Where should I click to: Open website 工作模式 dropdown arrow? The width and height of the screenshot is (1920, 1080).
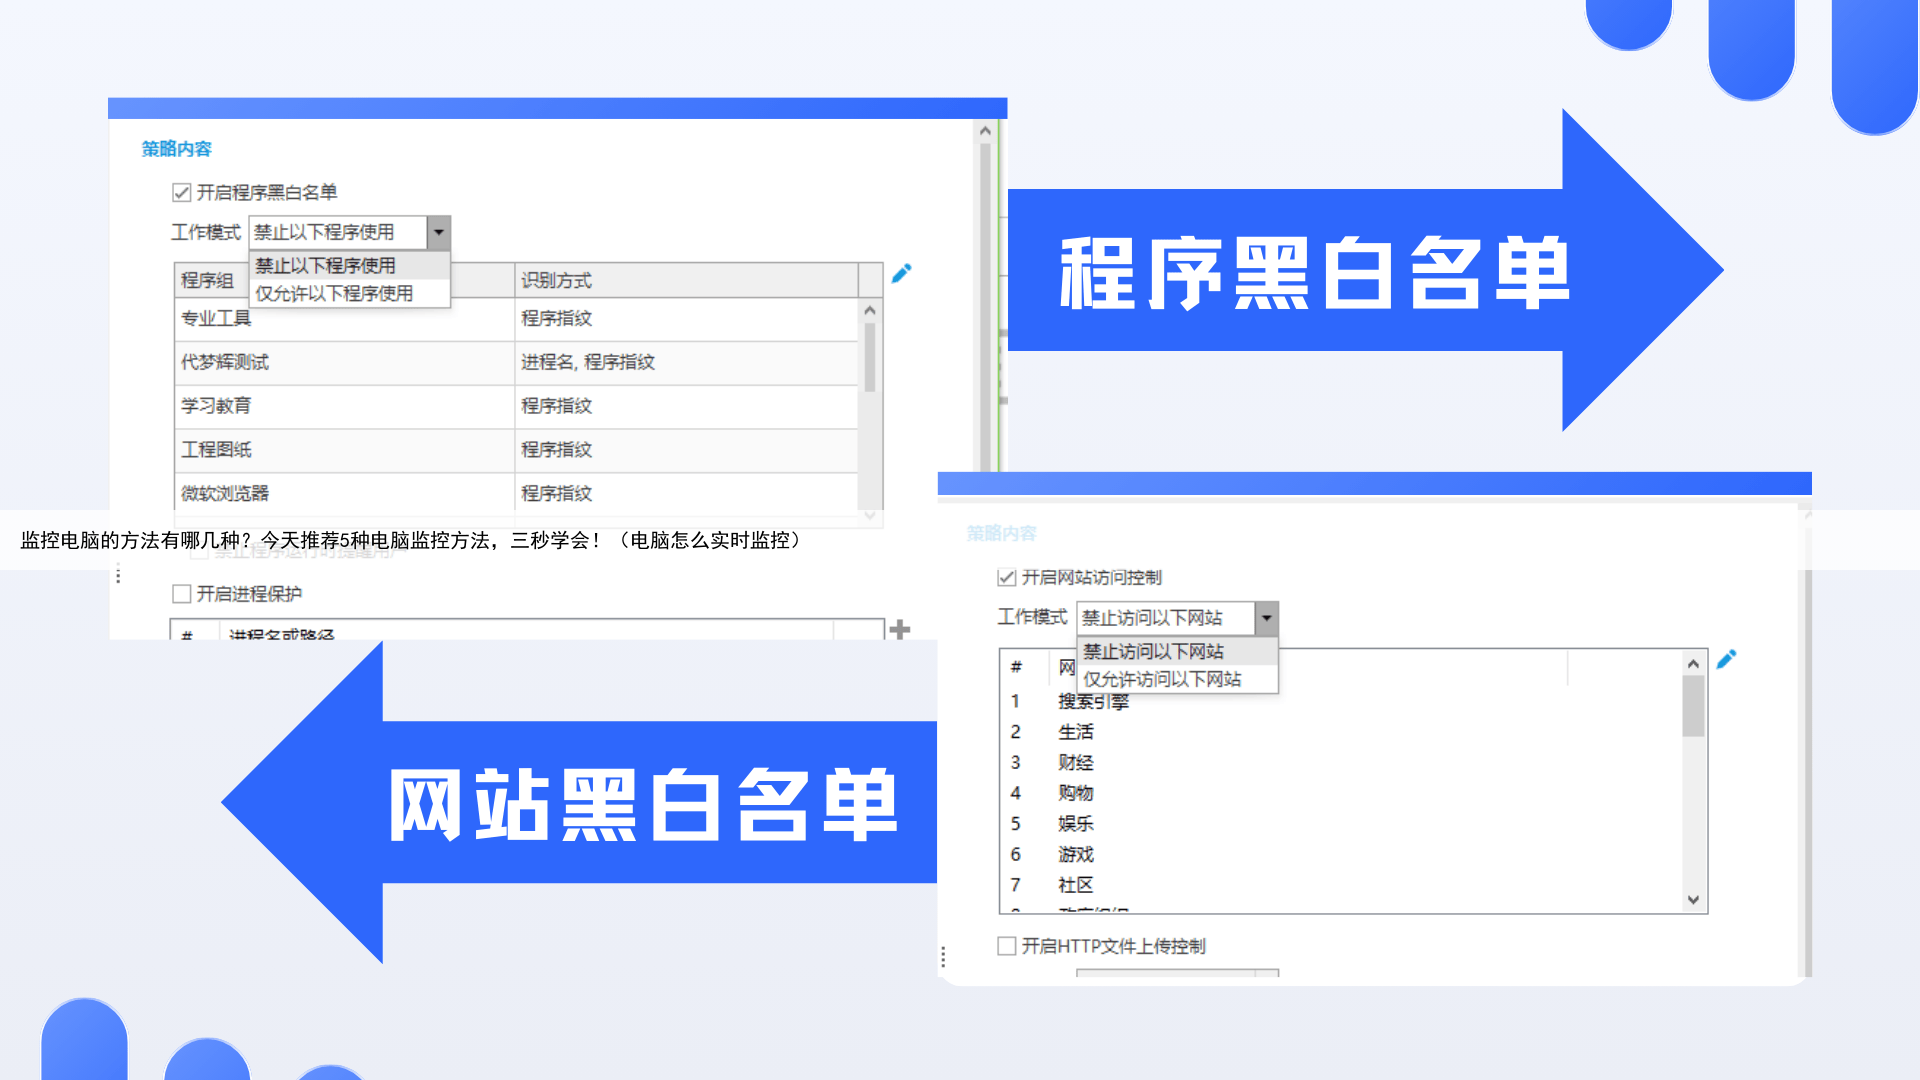(x=1266, y=618)
